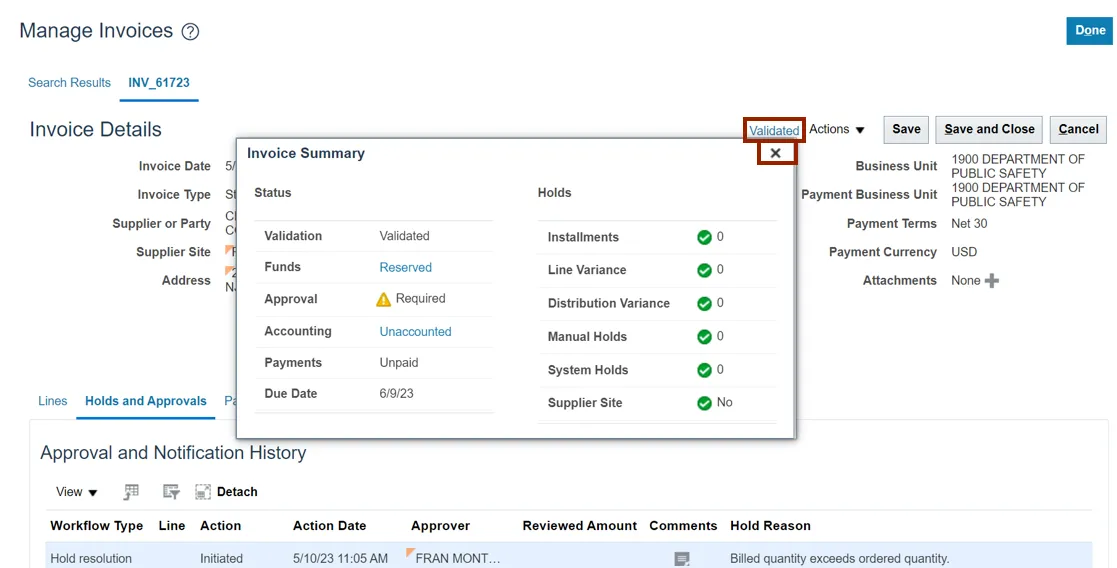Open the Reserved funds link
Viewport: 1117px width, 568px height.
(405, 267)
